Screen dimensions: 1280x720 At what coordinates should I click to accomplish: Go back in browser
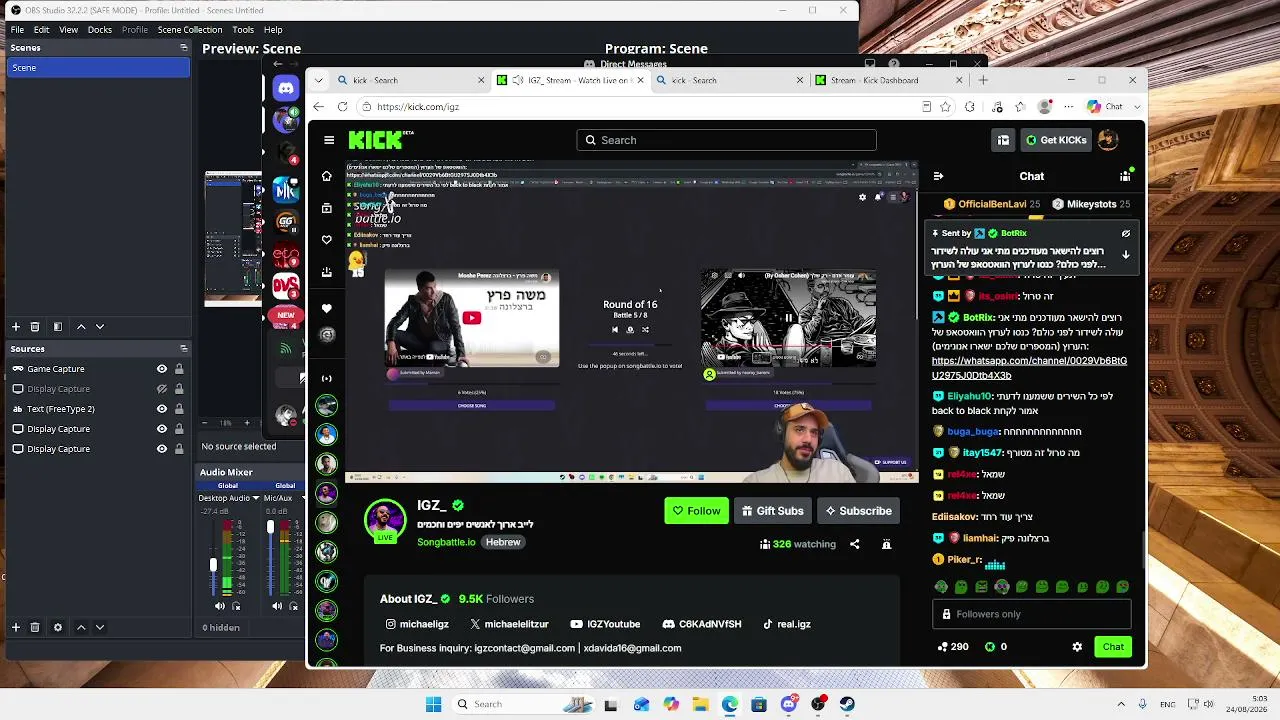coord(318,107)
